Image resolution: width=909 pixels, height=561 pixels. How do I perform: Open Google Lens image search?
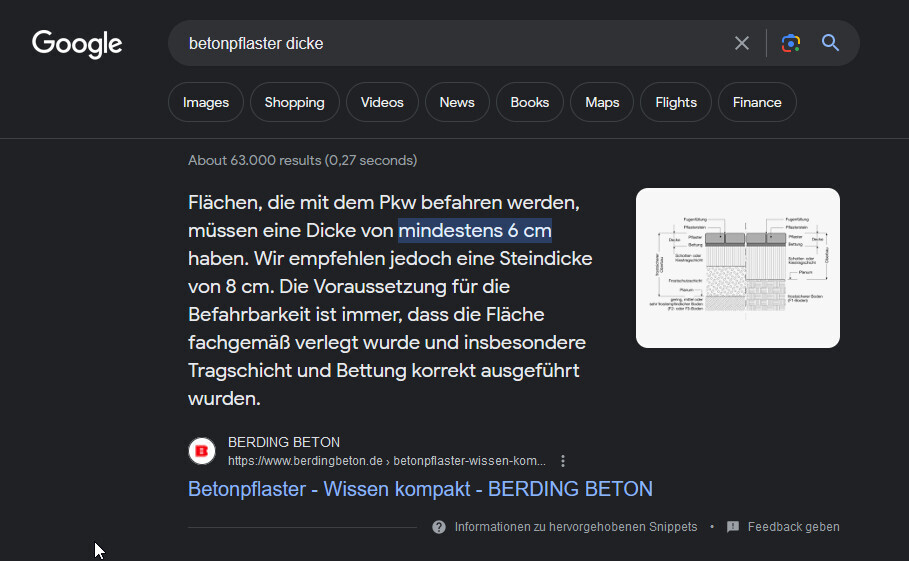pos(791,43)
